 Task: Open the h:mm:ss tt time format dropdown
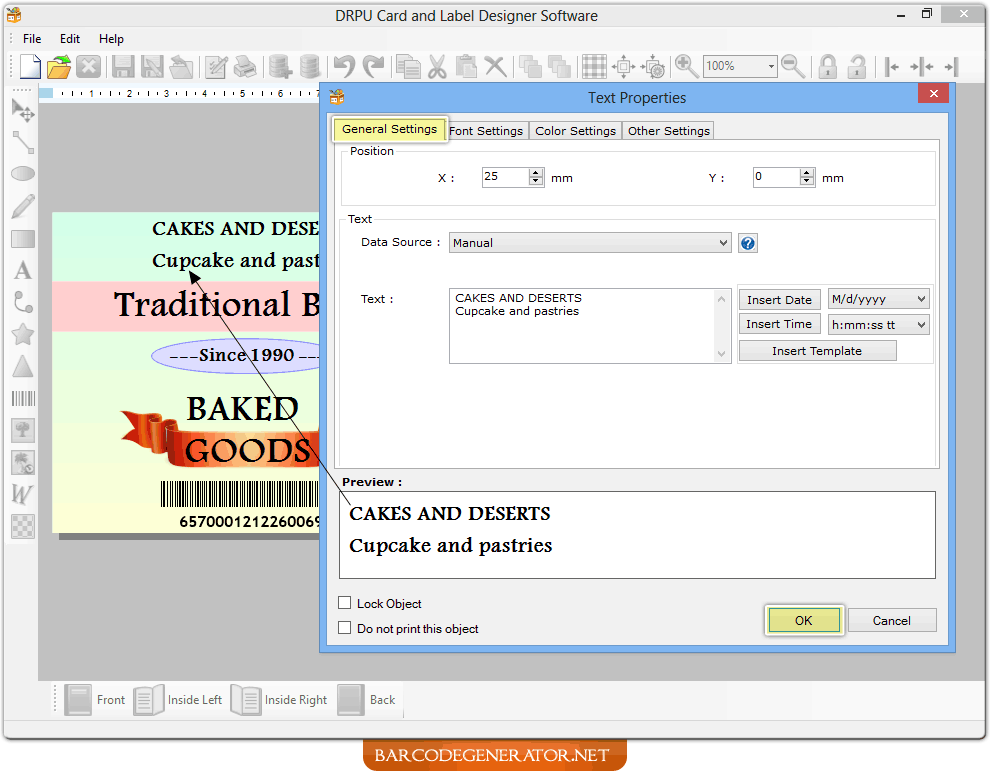(878, 325)
